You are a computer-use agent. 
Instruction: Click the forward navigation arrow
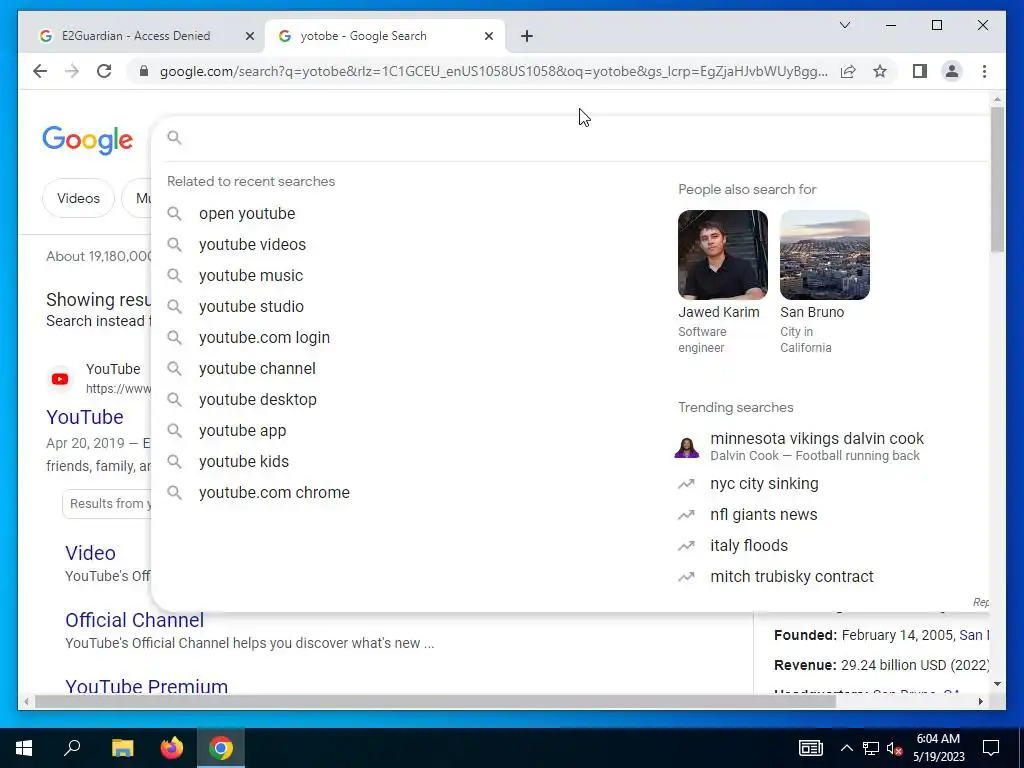click(72, 71)
